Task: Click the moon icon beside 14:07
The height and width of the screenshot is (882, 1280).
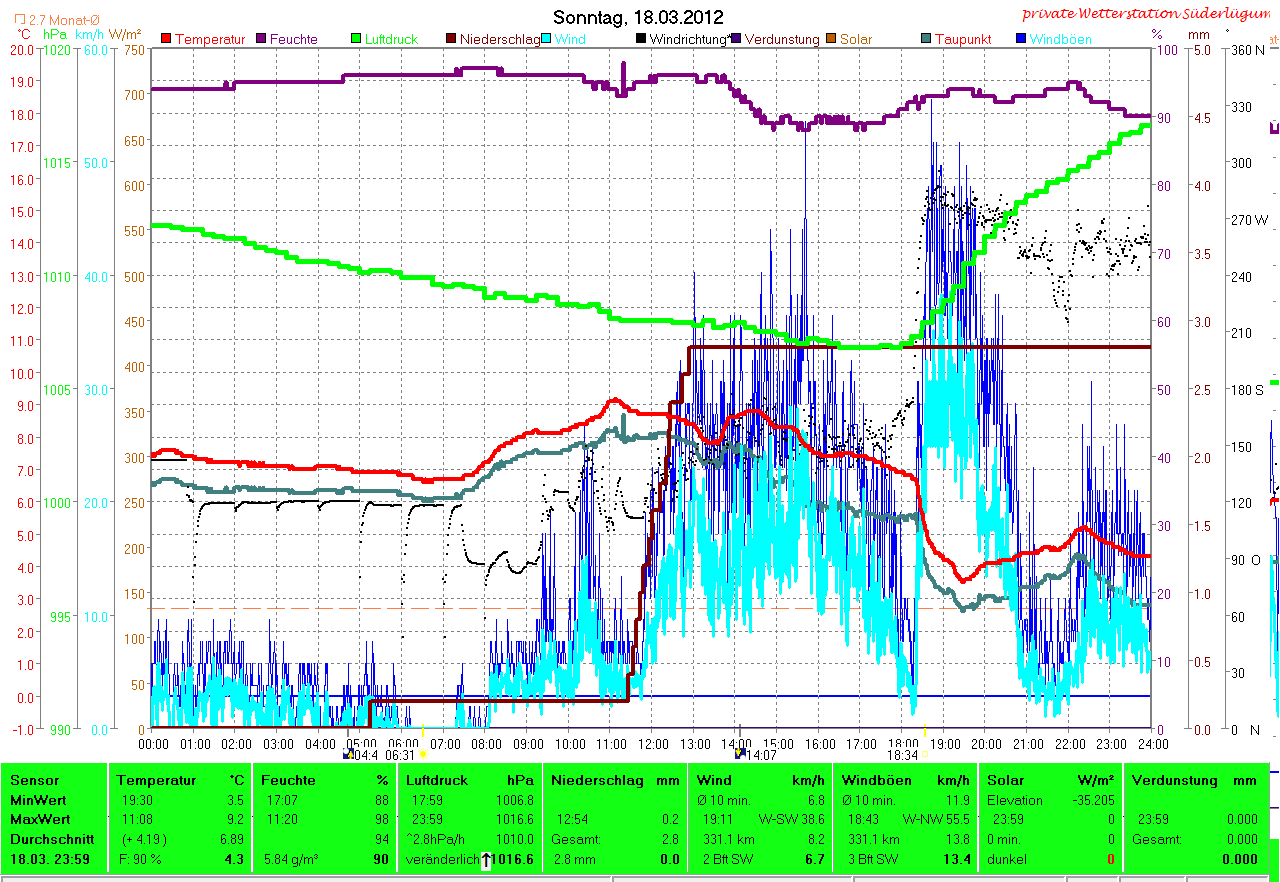Action: [x=739, y=755]
